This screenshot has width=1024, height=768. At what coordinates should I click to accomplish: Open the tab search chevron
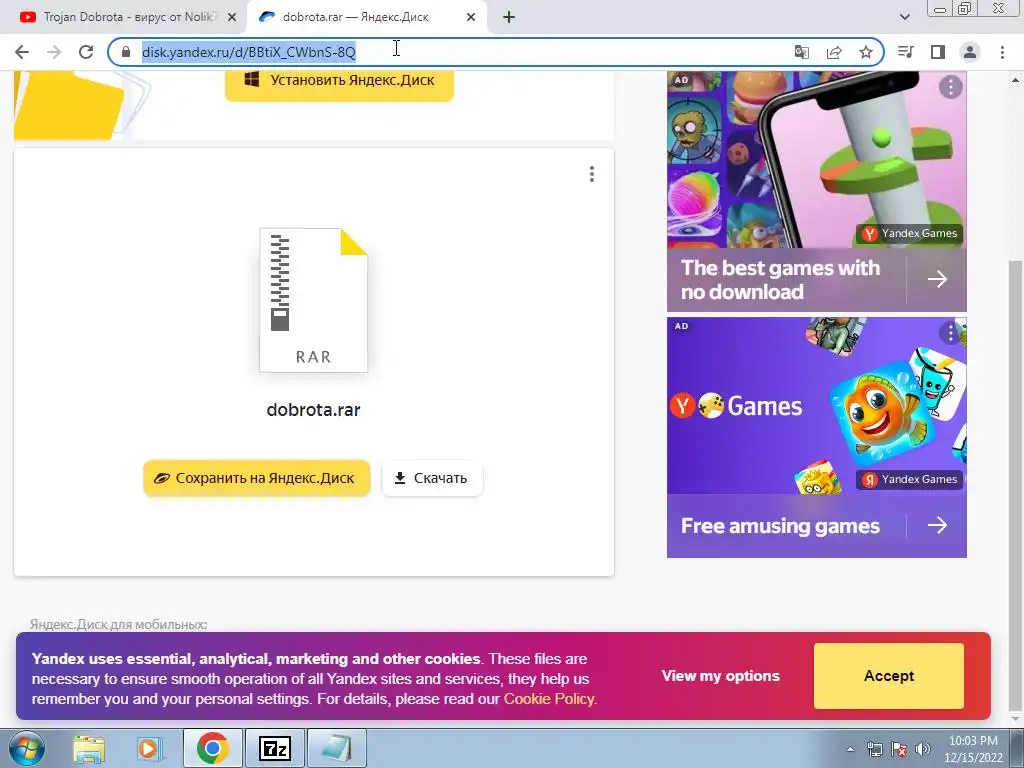tap(905, 17)
